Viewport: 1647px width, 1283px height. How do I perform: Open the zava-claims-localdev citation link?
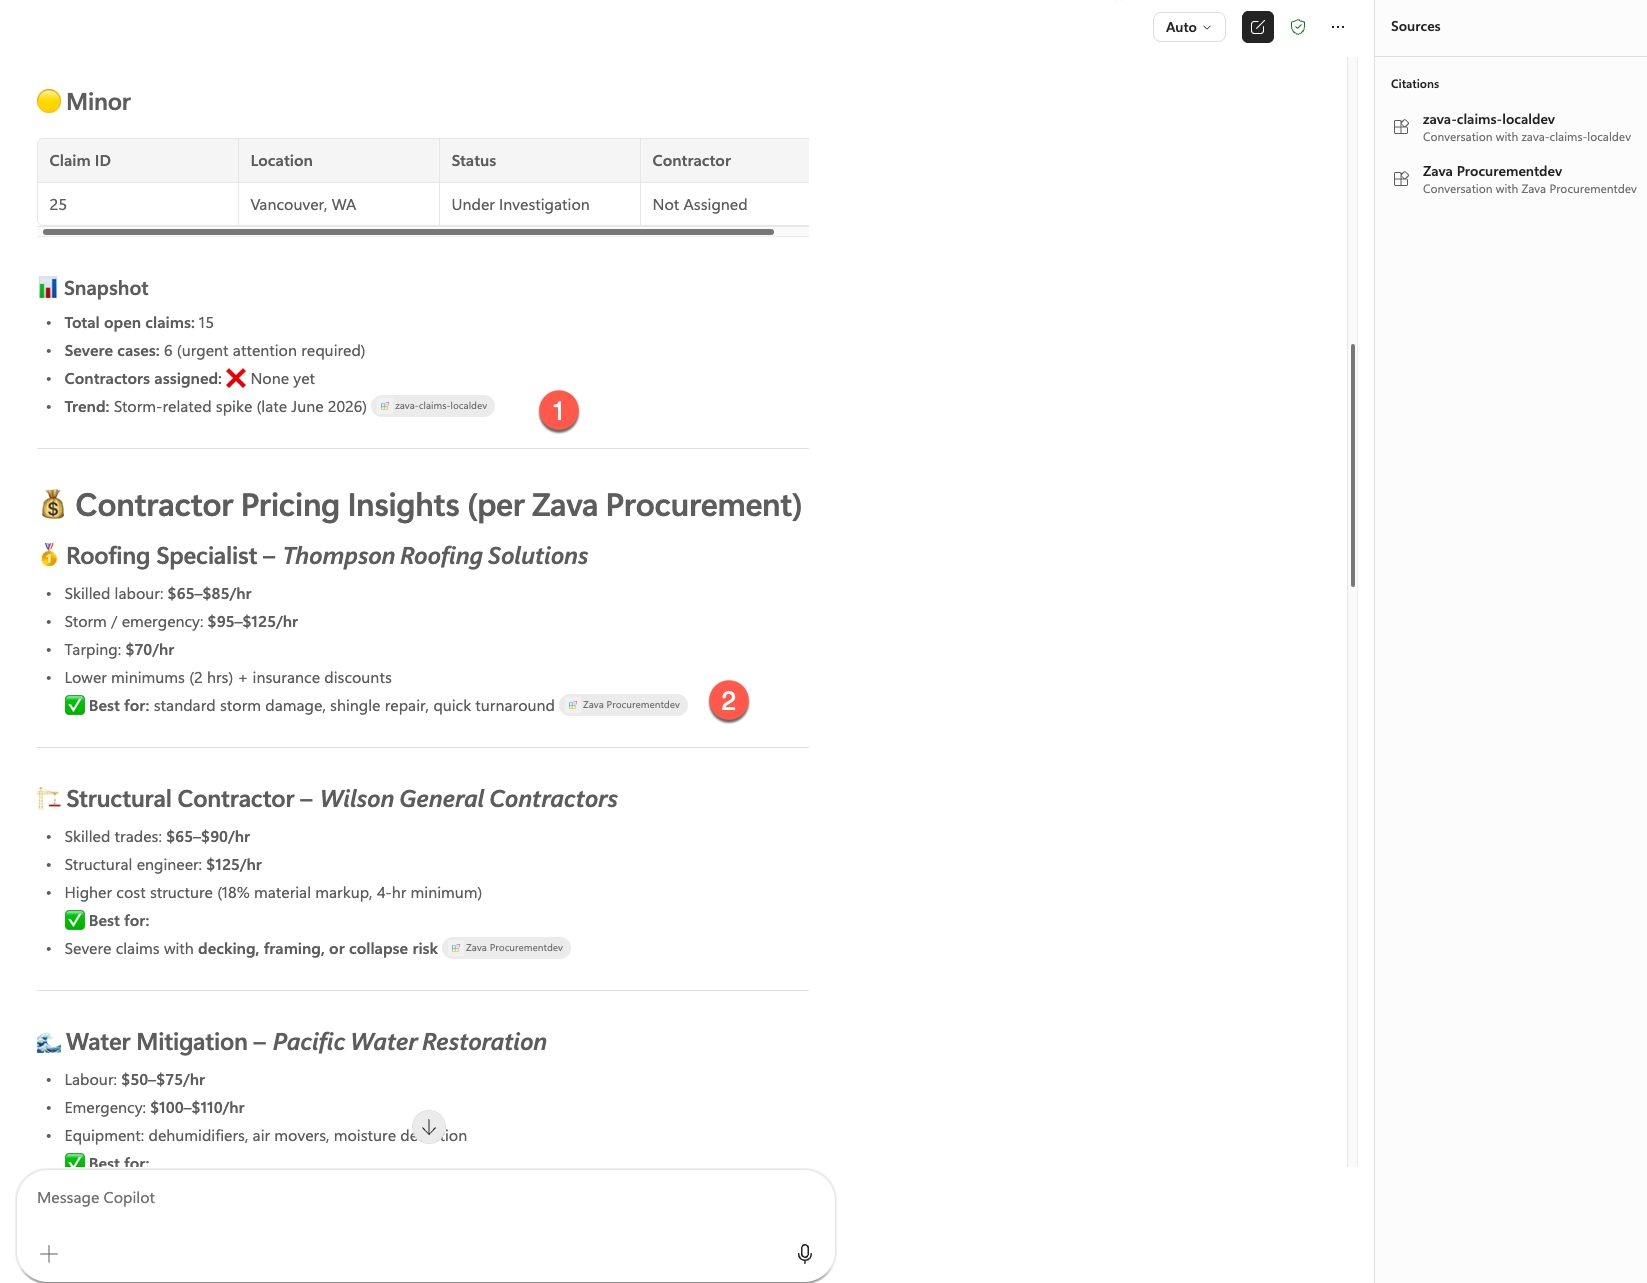[x=1488, y=119]
